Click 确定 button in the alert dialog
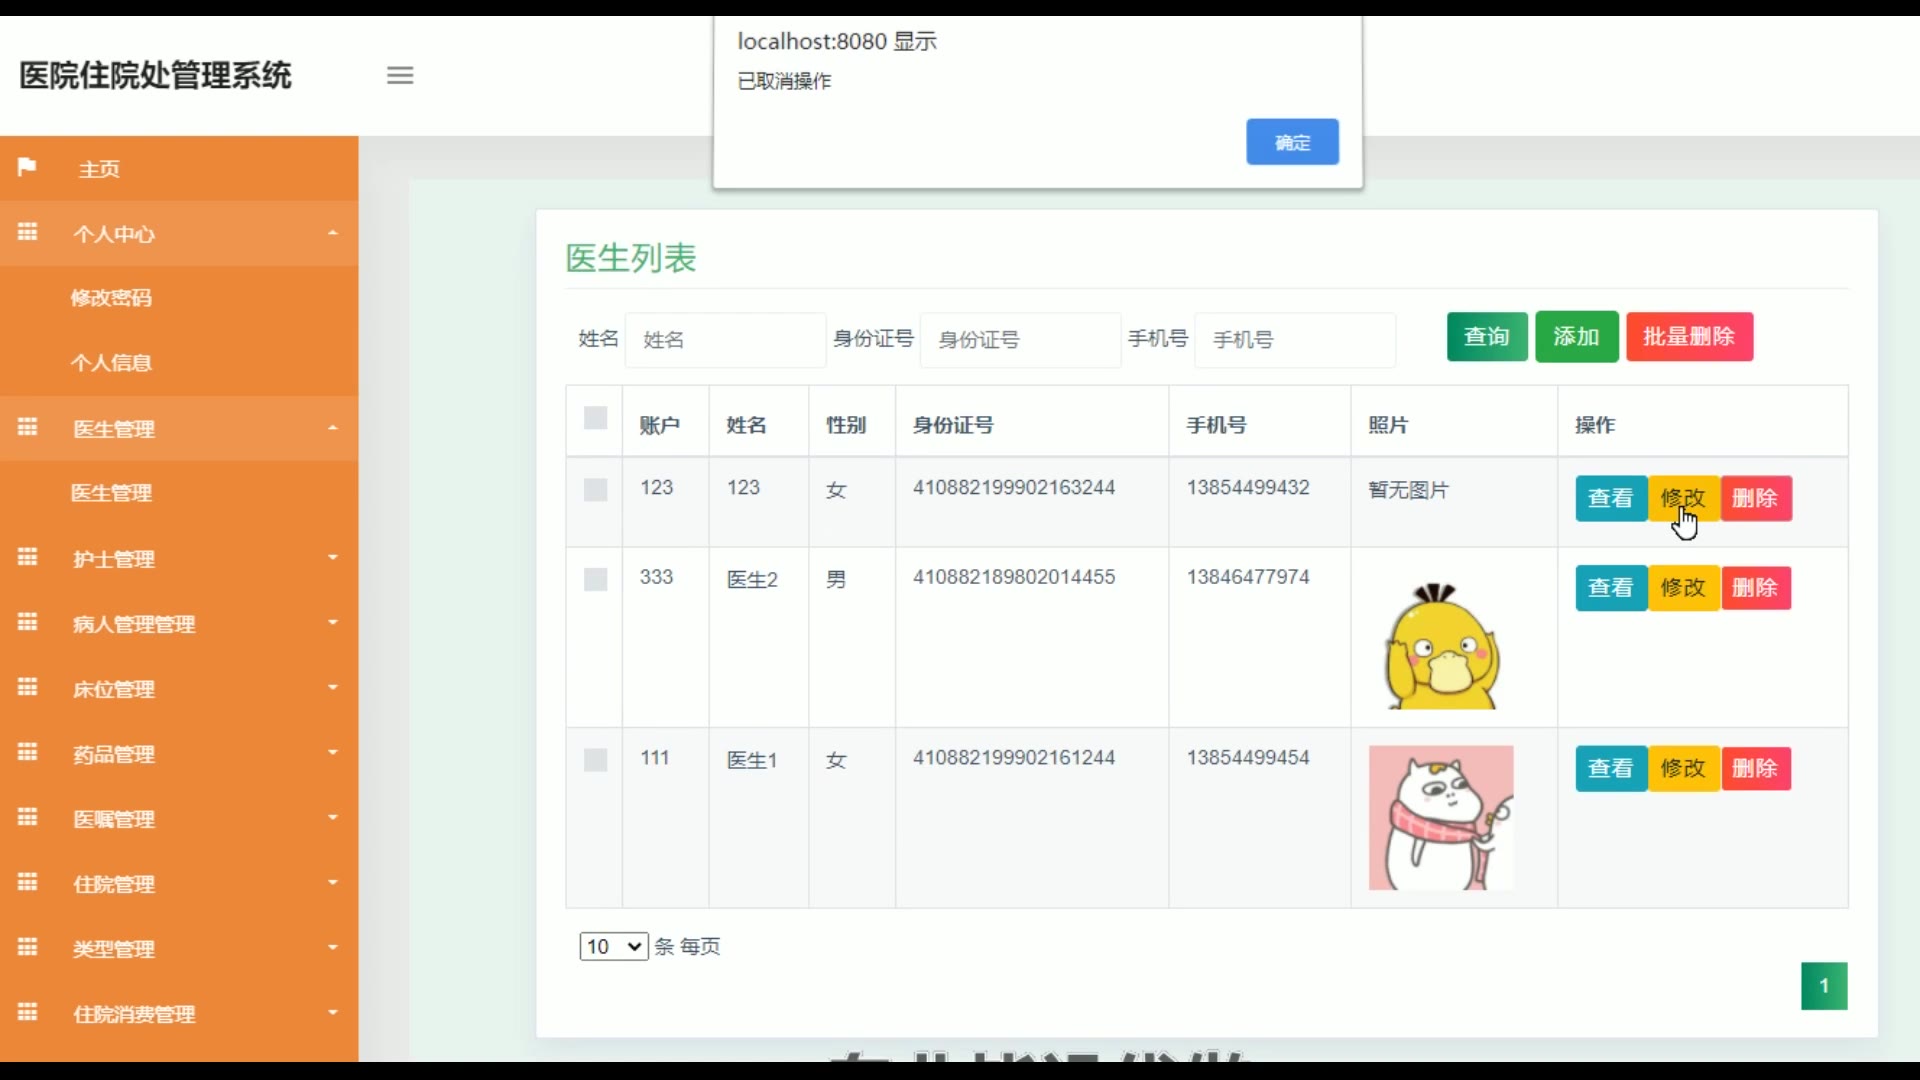Viewport: 1920px width, 1080px height. [1292, 142]
